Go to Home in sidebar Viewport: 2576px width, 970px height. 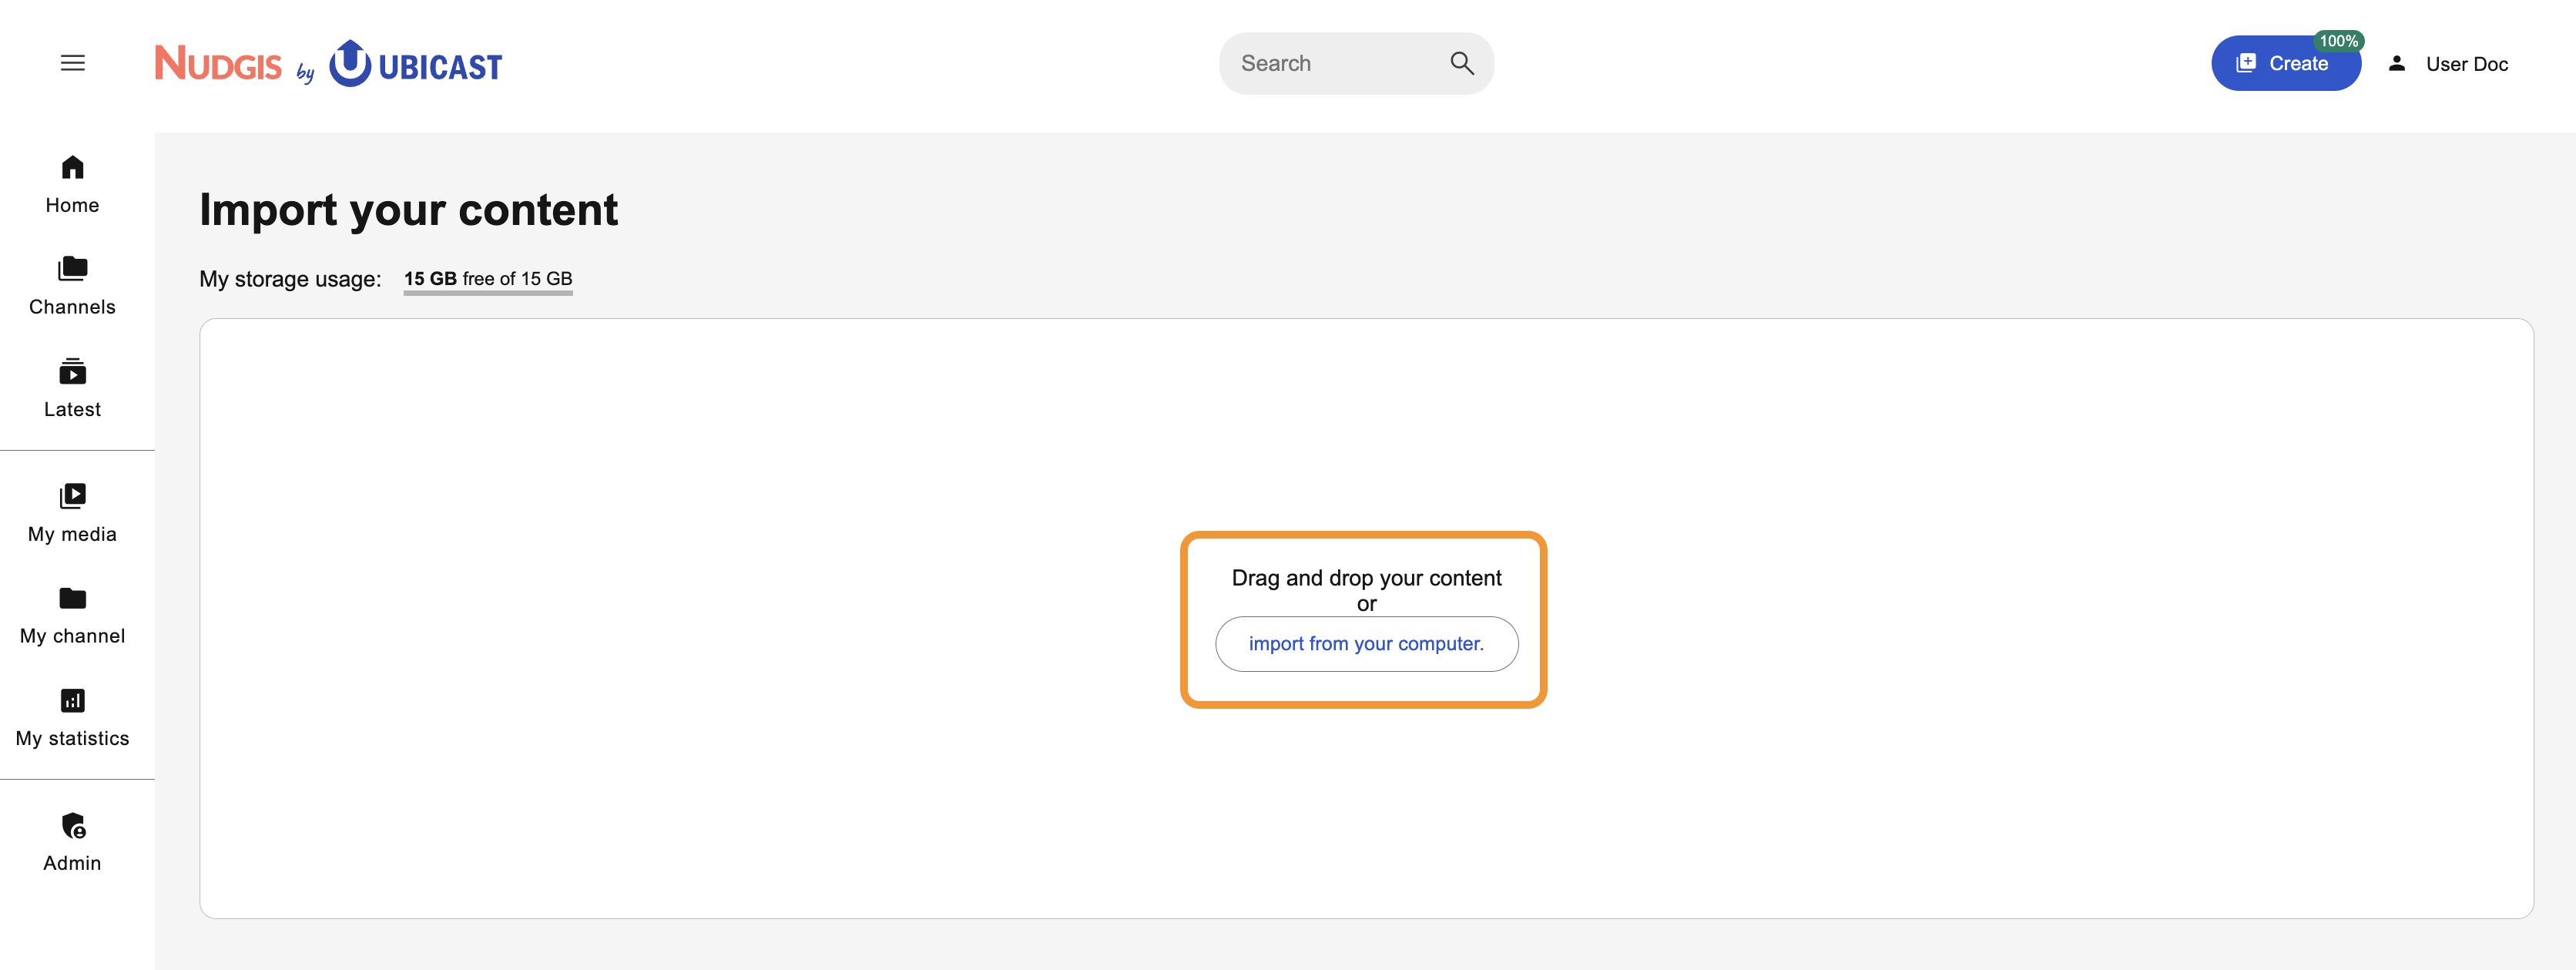(x=72, y=185)
